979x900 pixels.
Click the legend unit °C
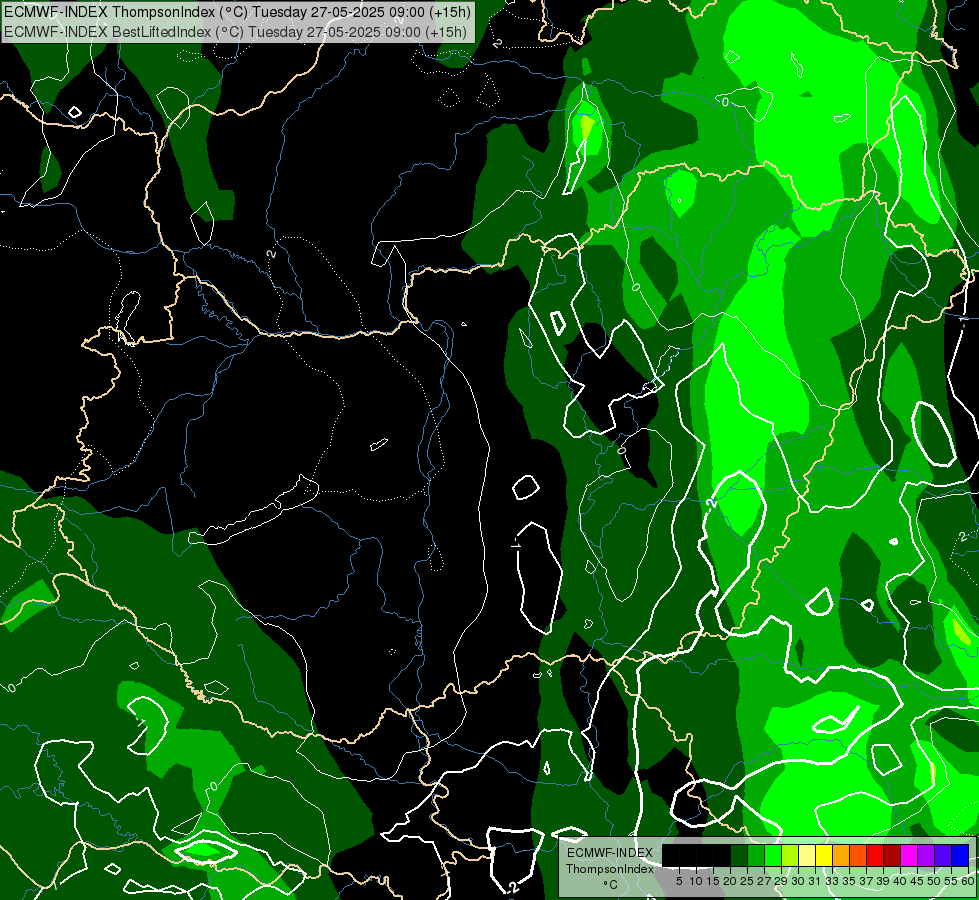tap(611, 884)
